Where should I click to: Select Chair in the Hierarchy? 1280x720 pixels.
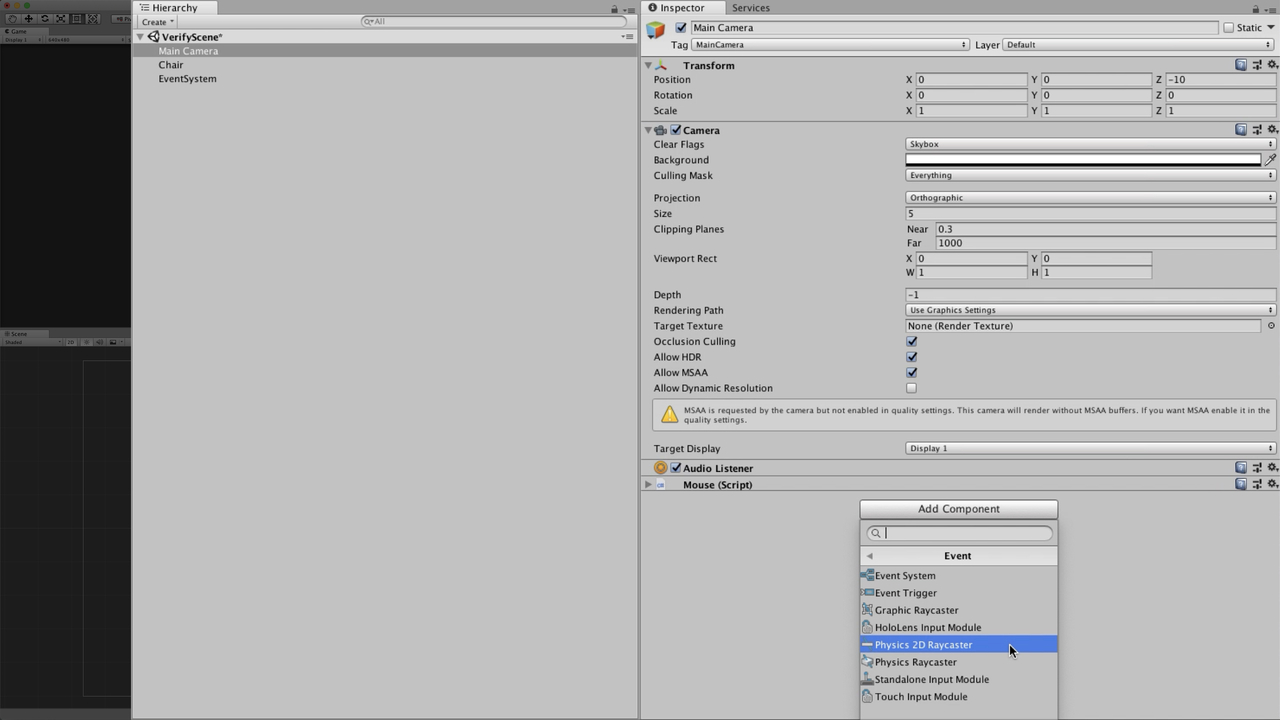[170, 65]
